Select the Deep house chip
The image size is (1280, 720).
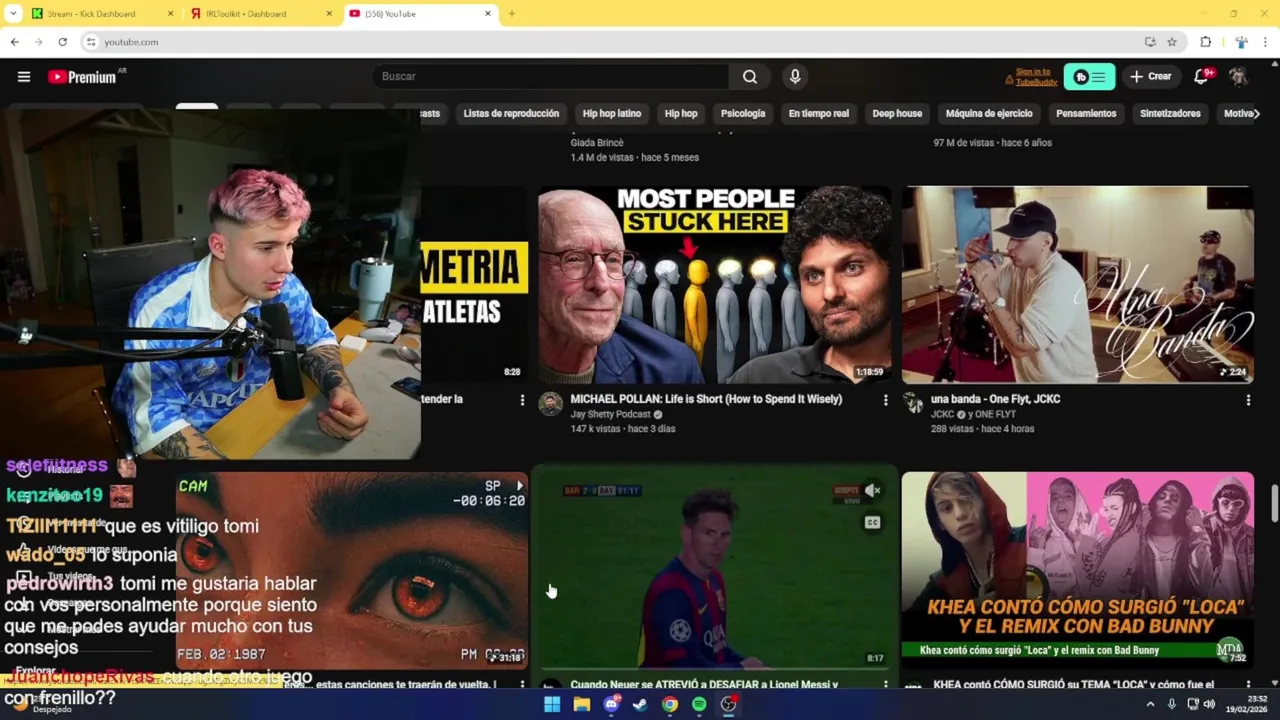[897, 114]
